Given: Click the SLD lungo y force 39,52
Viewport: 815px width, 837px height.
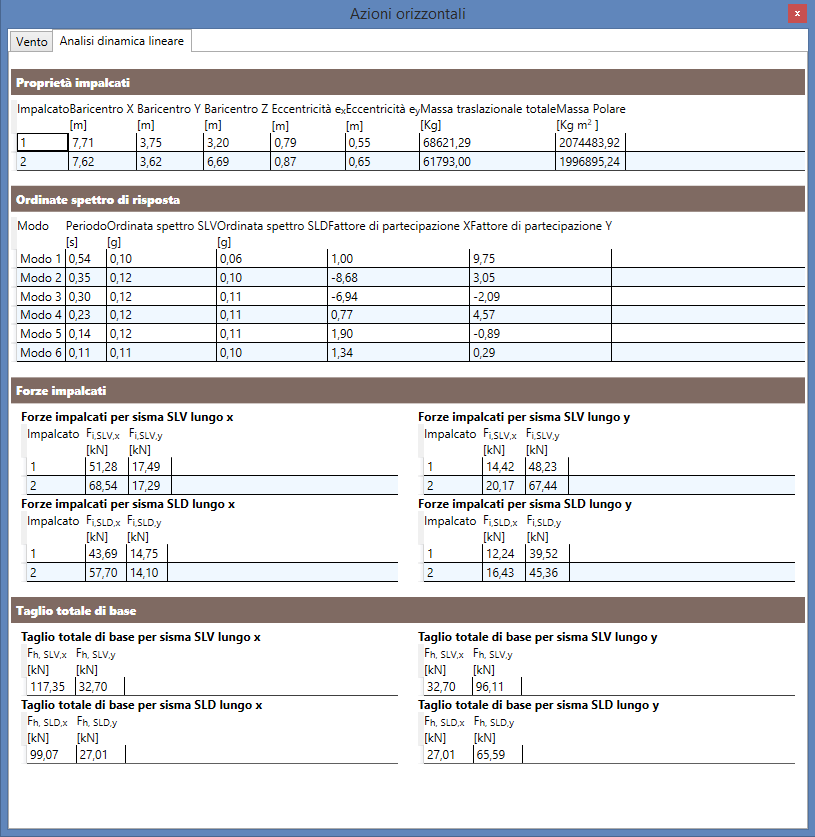Looking at the screenshot, I should (x=547, y=554).
